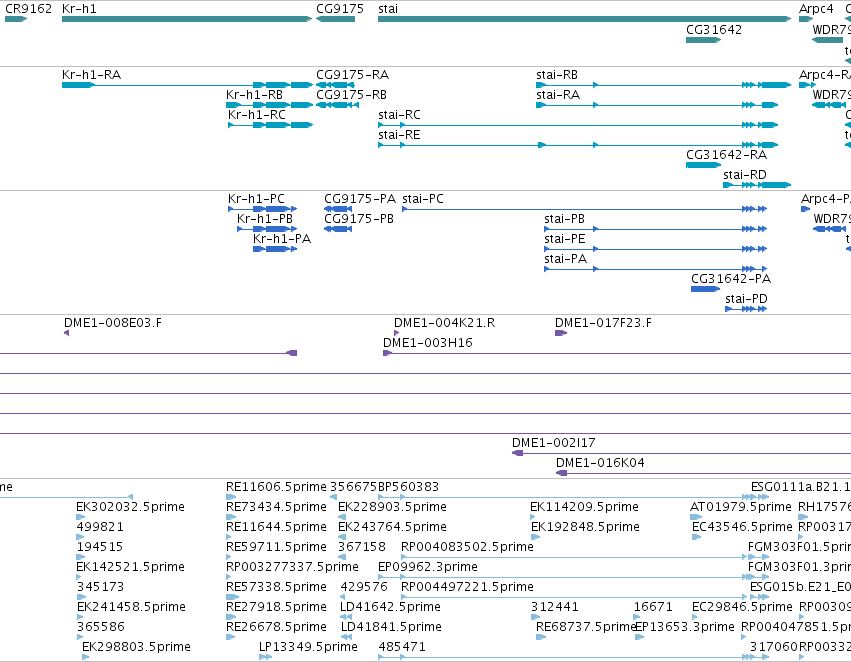This screenshot has height=662, width=851.
Task: Open the Kr-h1-RA transcript label
Action: tap(91, 75)
